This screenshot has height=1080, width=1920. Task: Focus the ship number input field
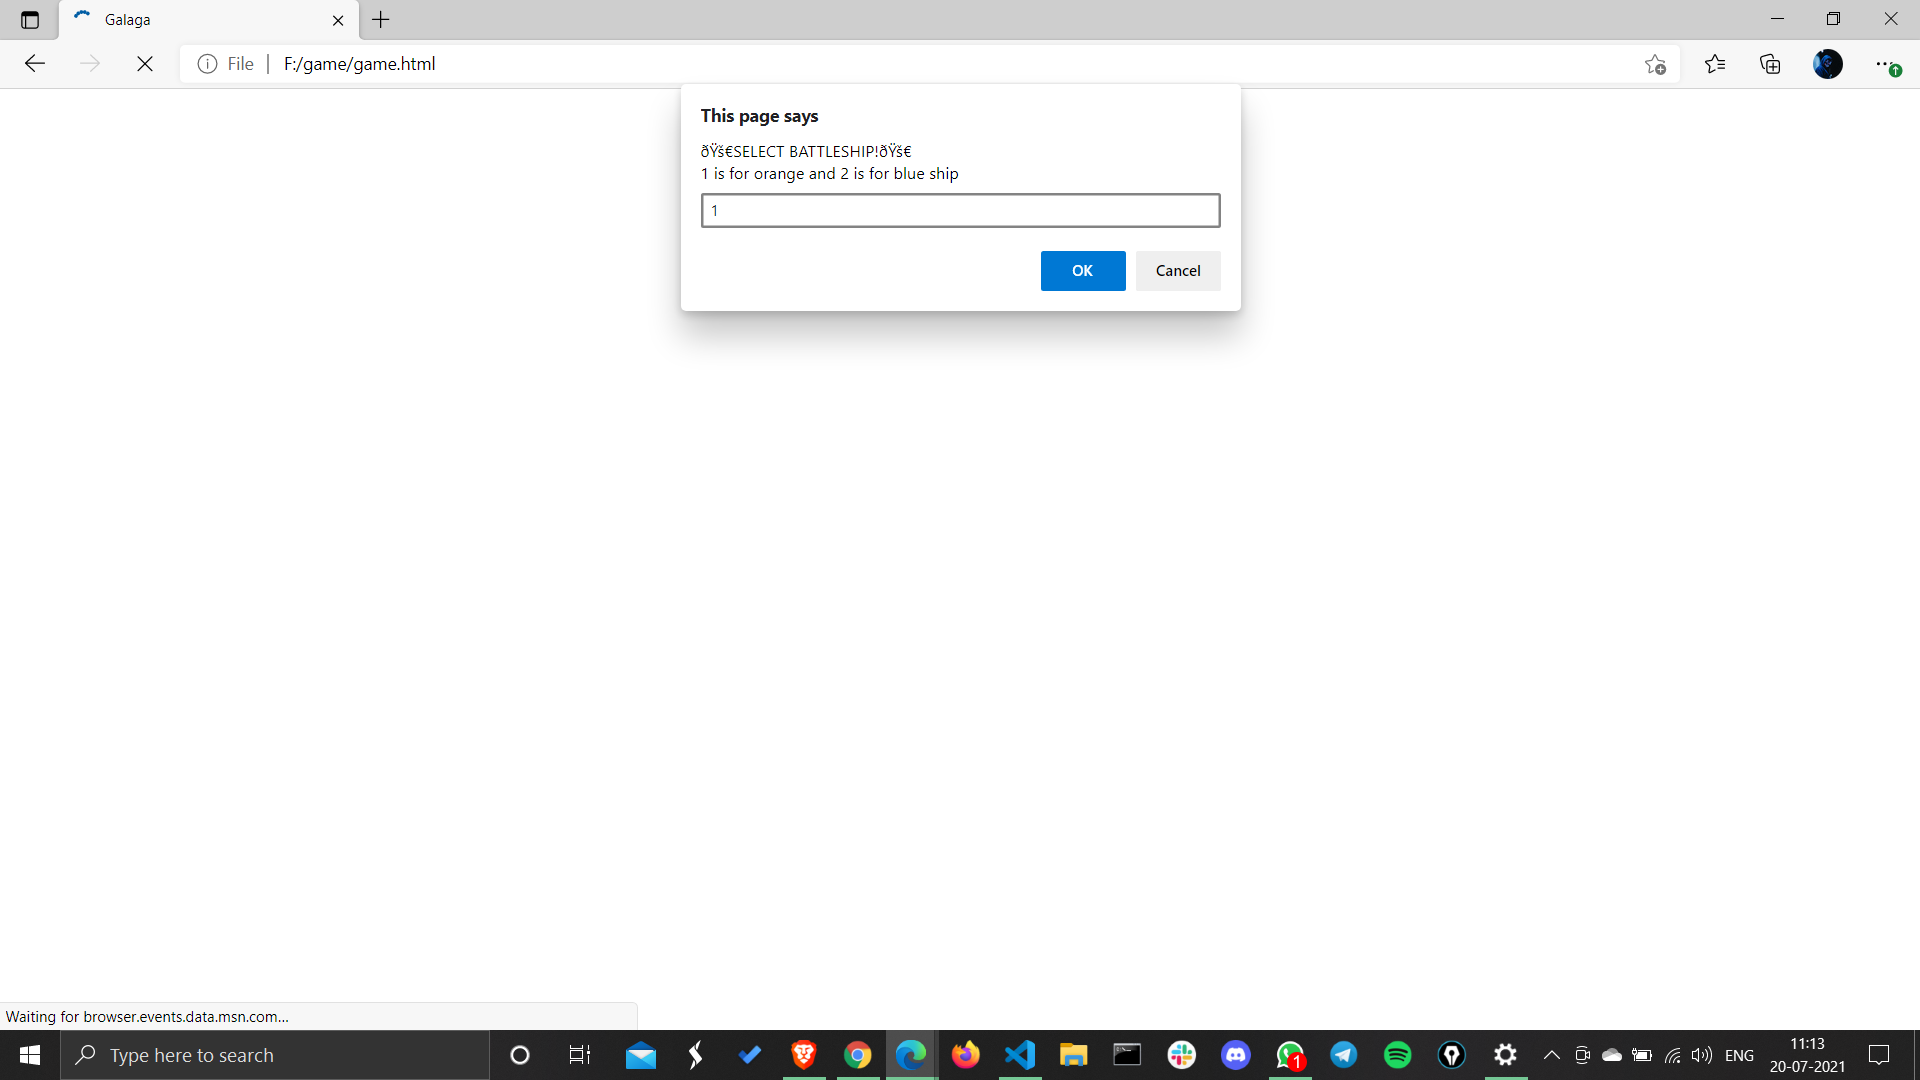click(960, 210)
